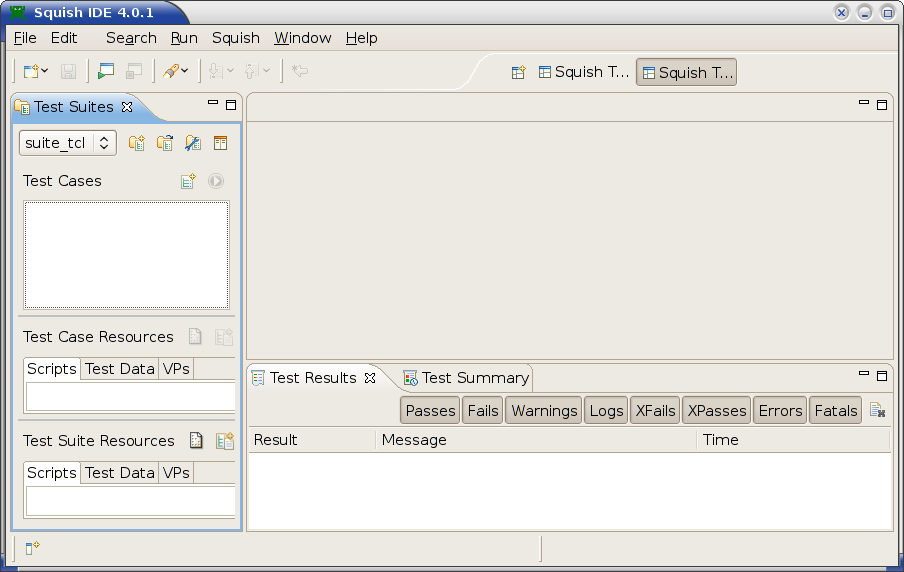Toggle the Logs filter
Viewport: 904px width, 572px height.
click(606, 411)
